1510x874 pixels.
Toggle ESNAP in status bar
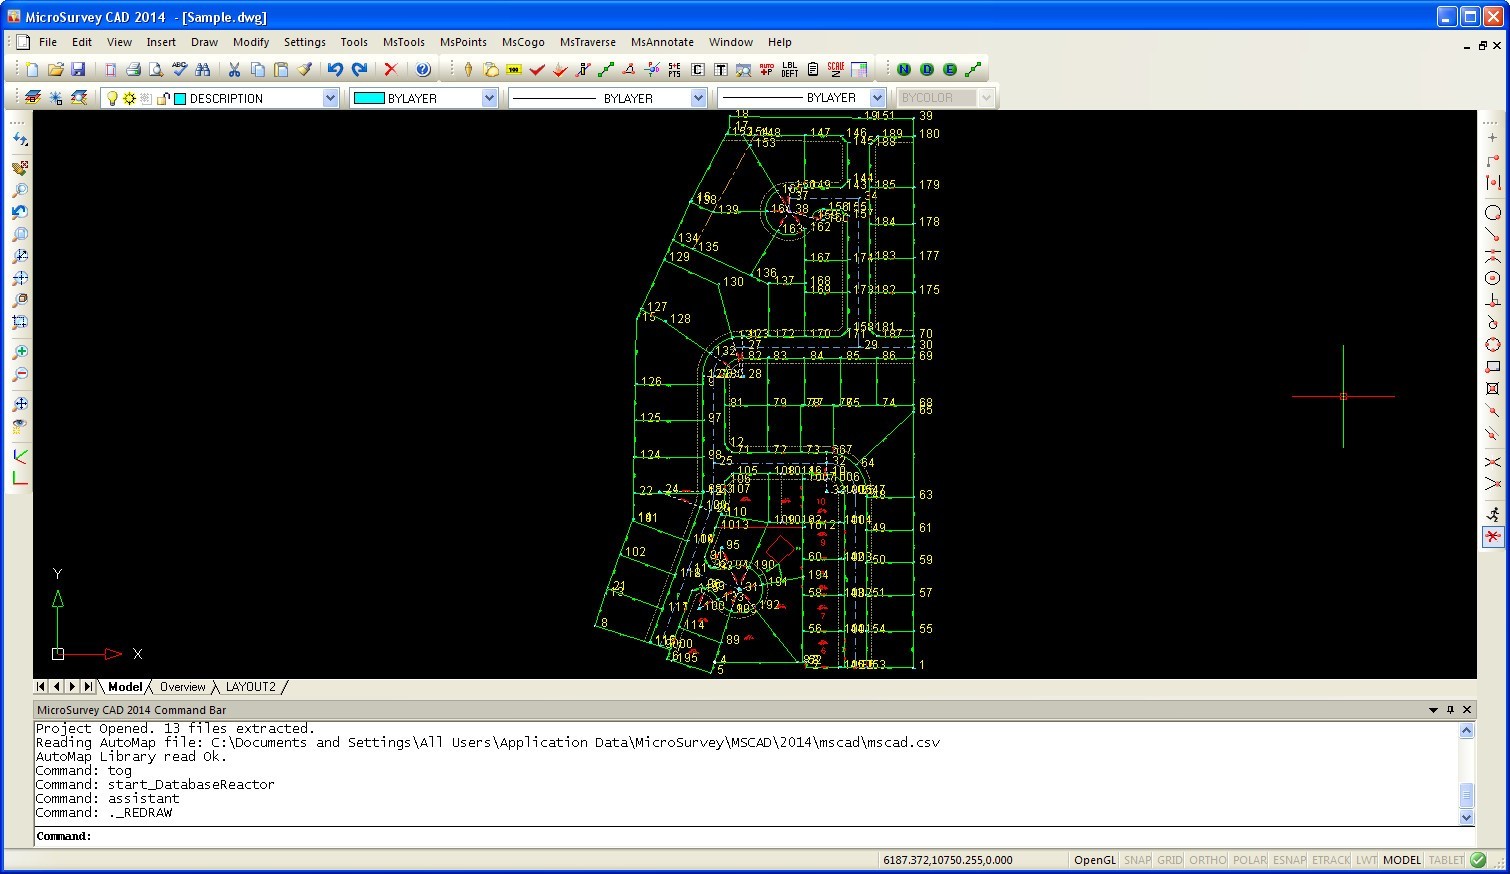(1290, 860)
